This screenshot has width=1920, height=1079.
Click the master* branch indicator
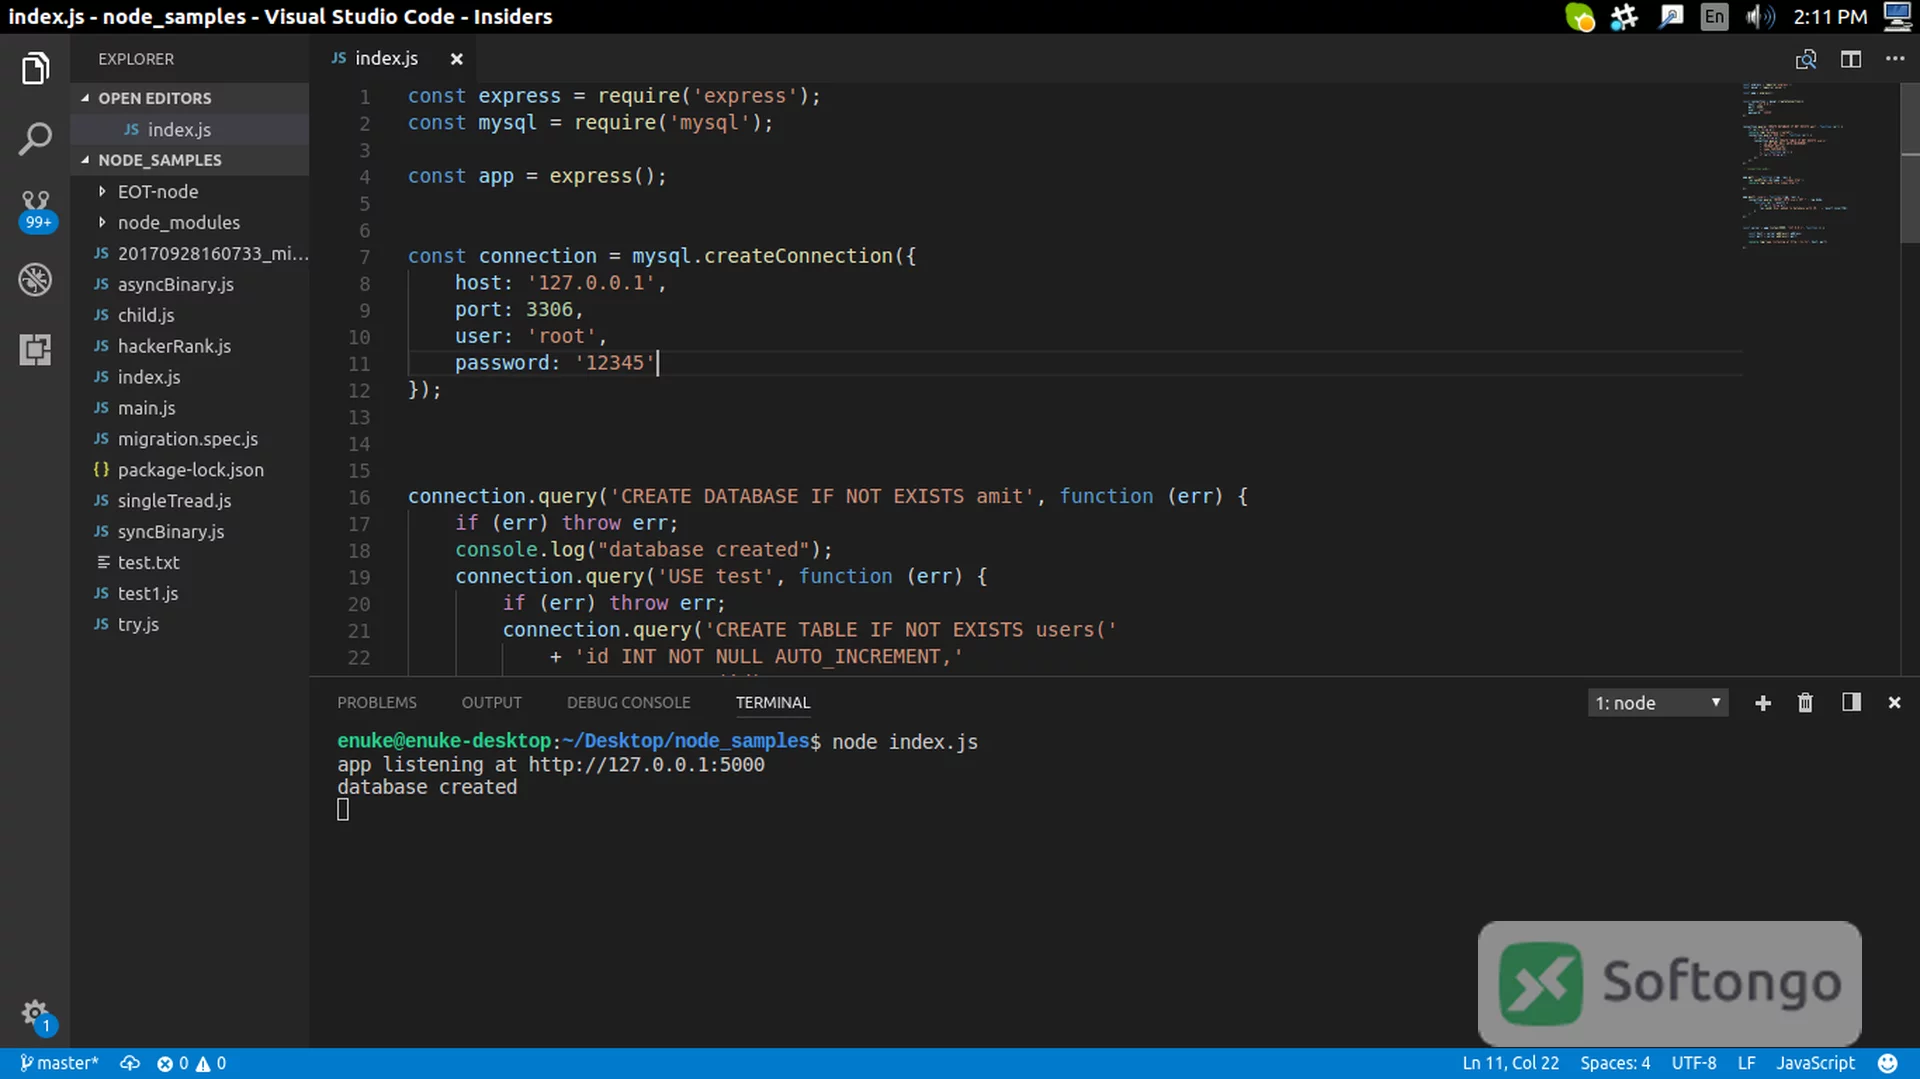[x=59, y=1063]
